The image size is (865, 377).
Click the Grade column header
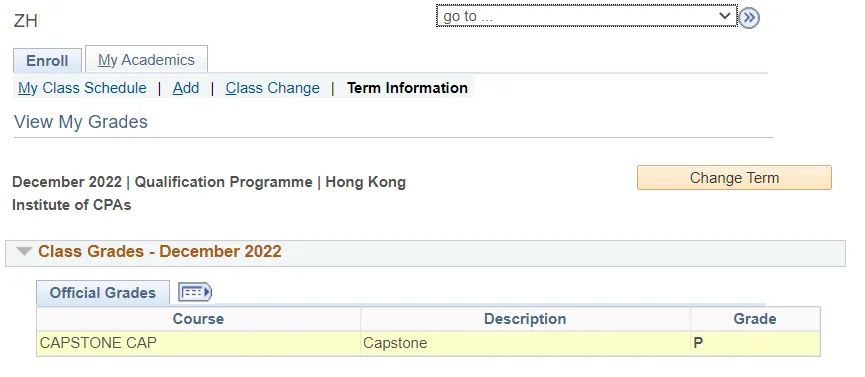755,319
